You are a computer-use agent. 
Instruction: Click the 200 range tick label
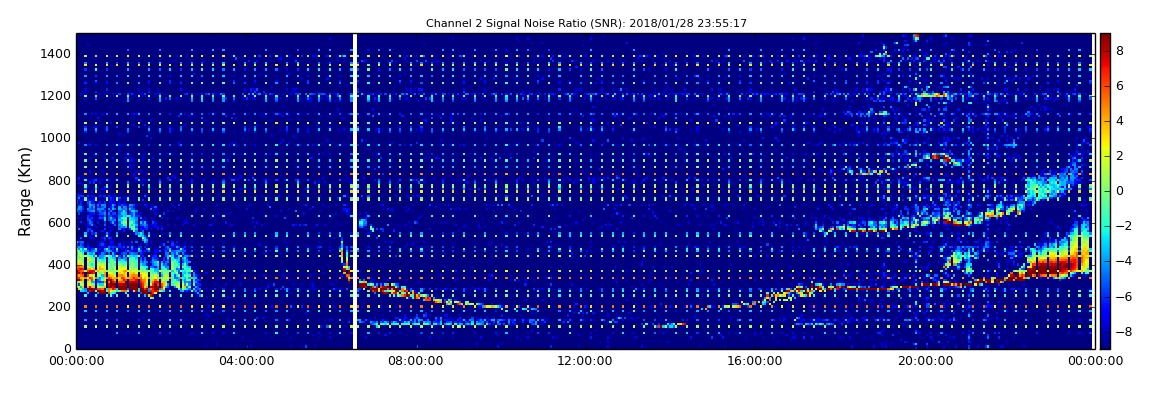(x=61, y=307)
